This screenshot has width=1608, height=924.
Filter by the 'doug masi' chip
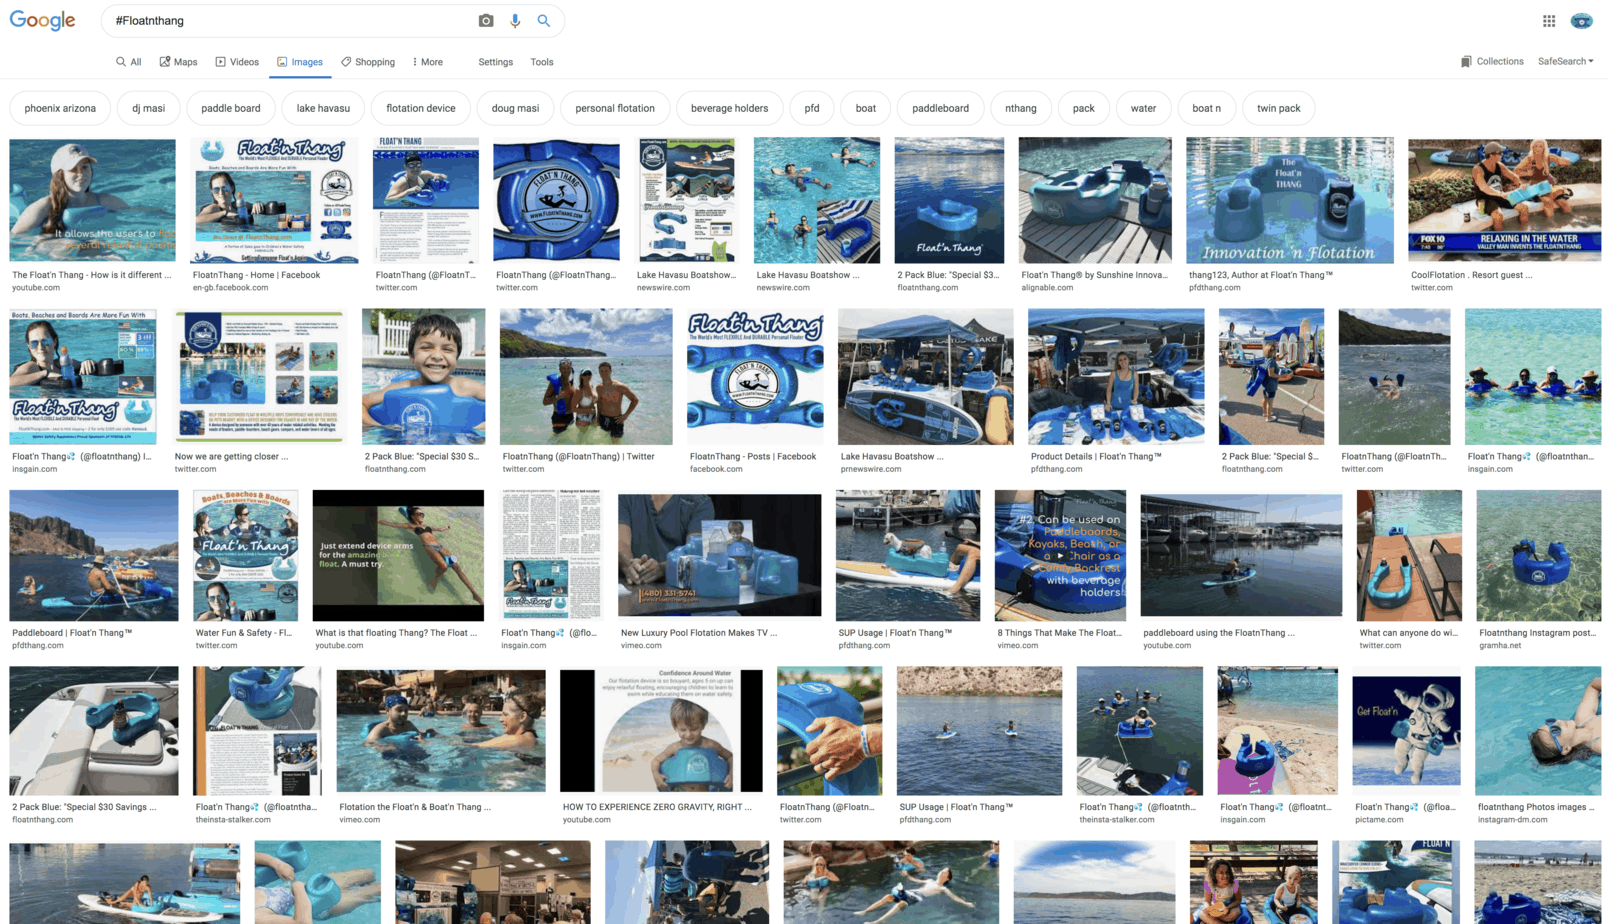click(516, 108)
